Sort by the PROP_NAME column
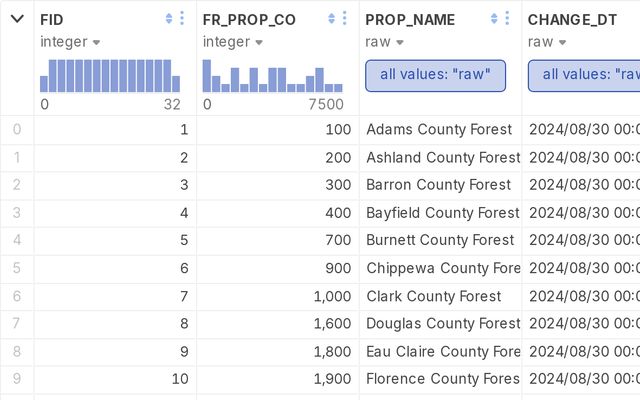The height and width of the screenshot is (400, 640). pos(494,19)
